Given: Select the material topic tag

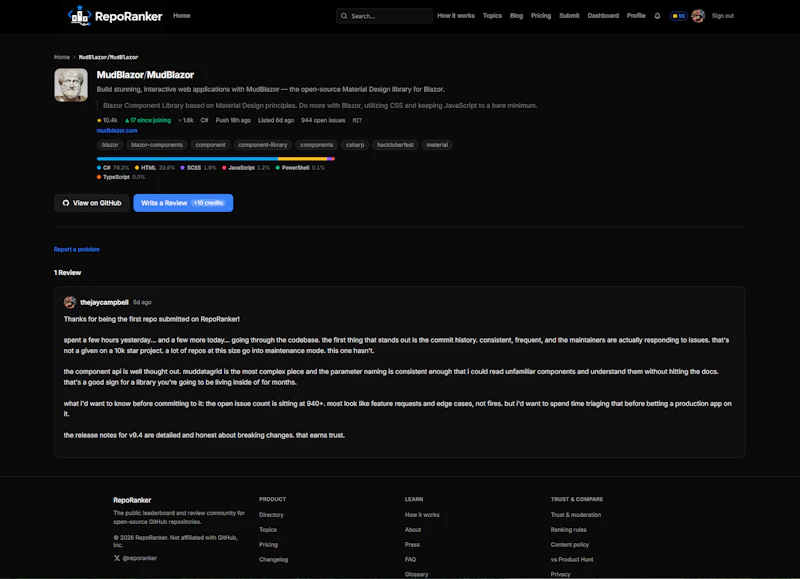Looking at the screenshot, I should (437, 145).
